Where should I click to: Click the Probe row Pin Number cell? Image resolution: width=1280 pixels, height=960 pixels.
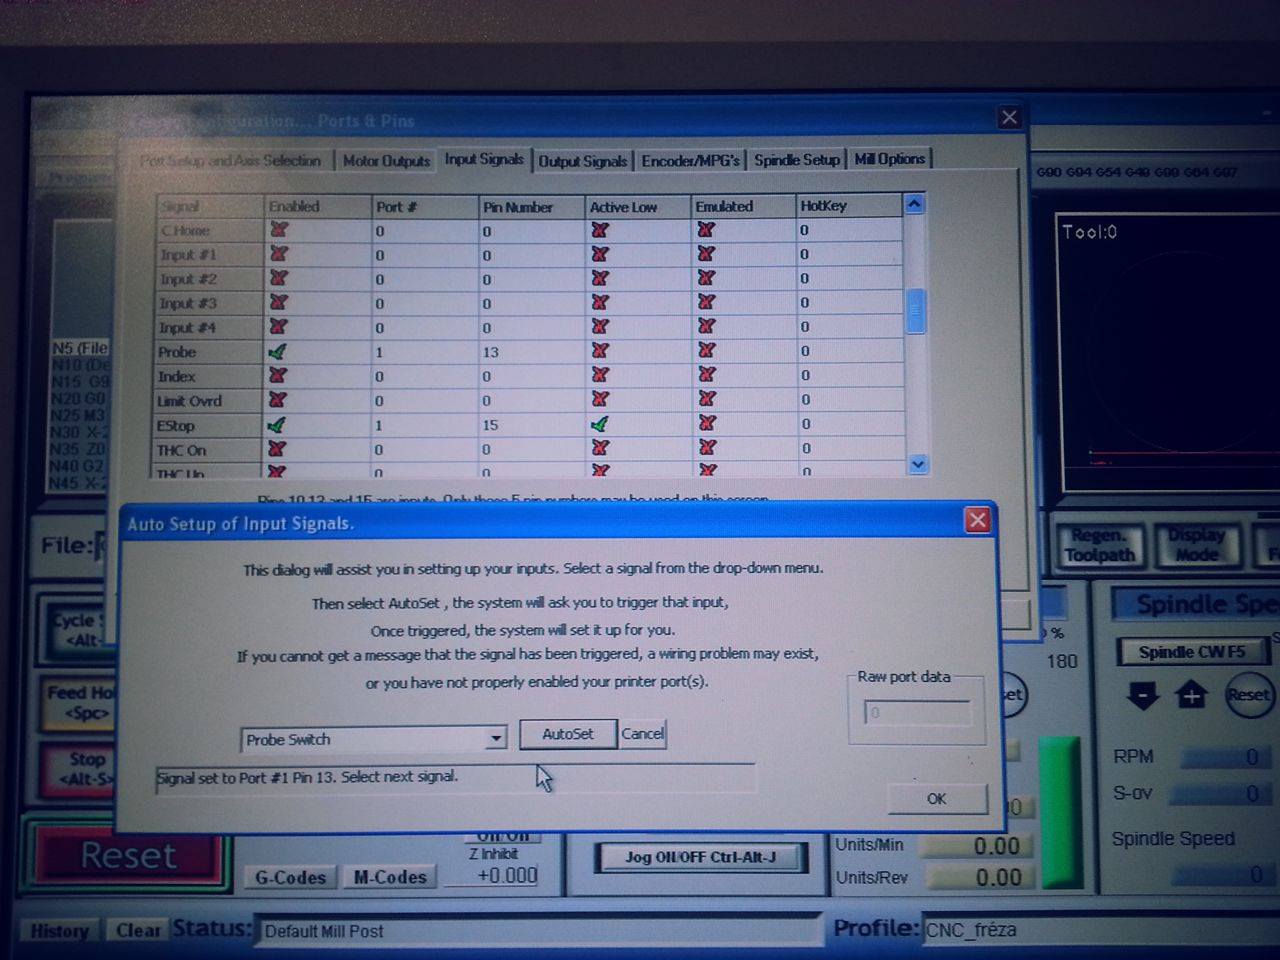[530, 352]
